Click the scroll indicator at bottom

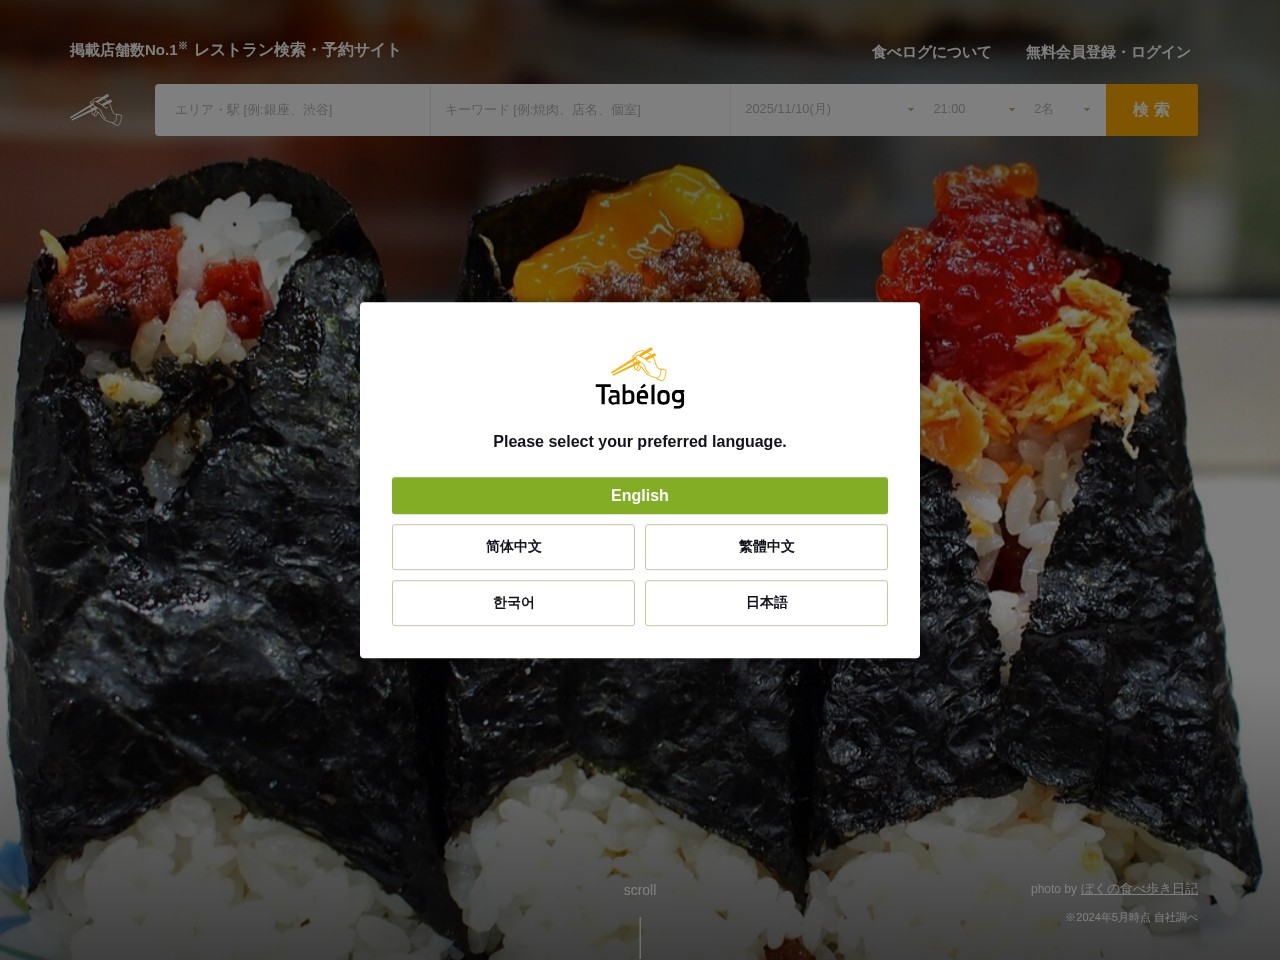click(x=640, y=890)
